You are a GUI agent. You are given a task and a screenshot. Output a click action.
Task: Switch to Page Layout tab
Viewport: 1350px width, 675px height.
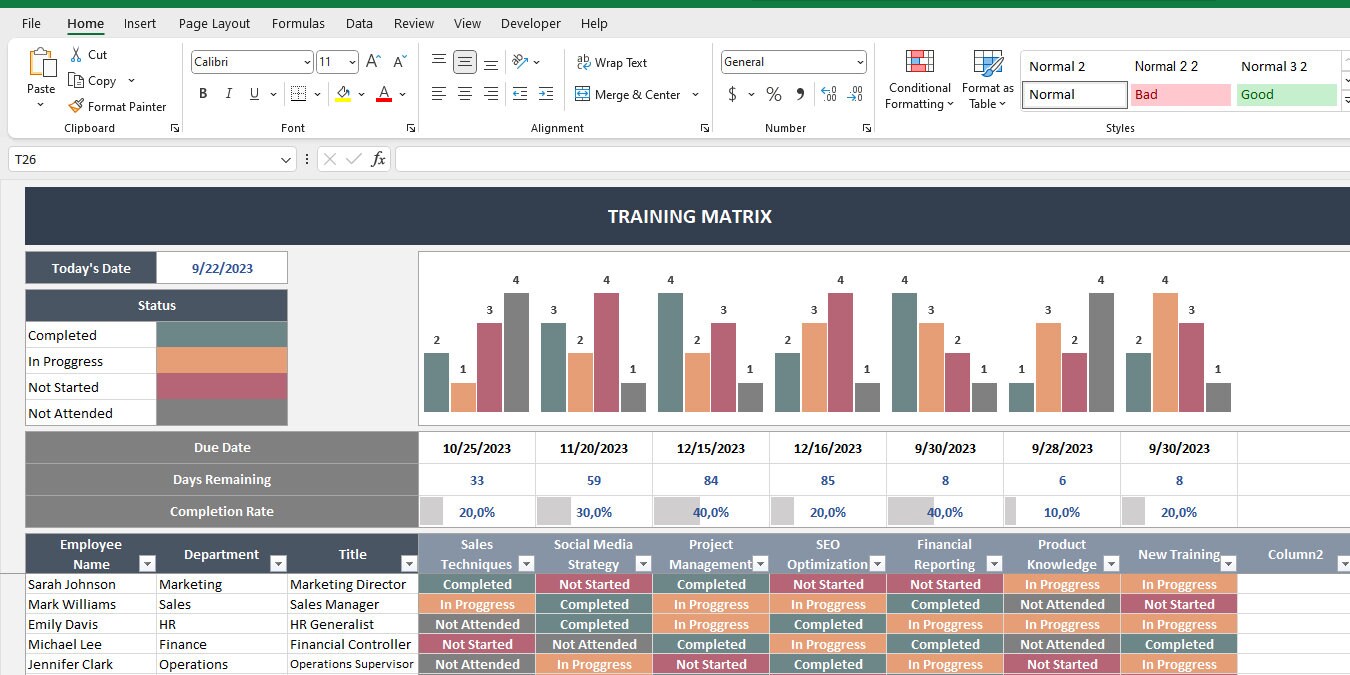click(215, 23)
